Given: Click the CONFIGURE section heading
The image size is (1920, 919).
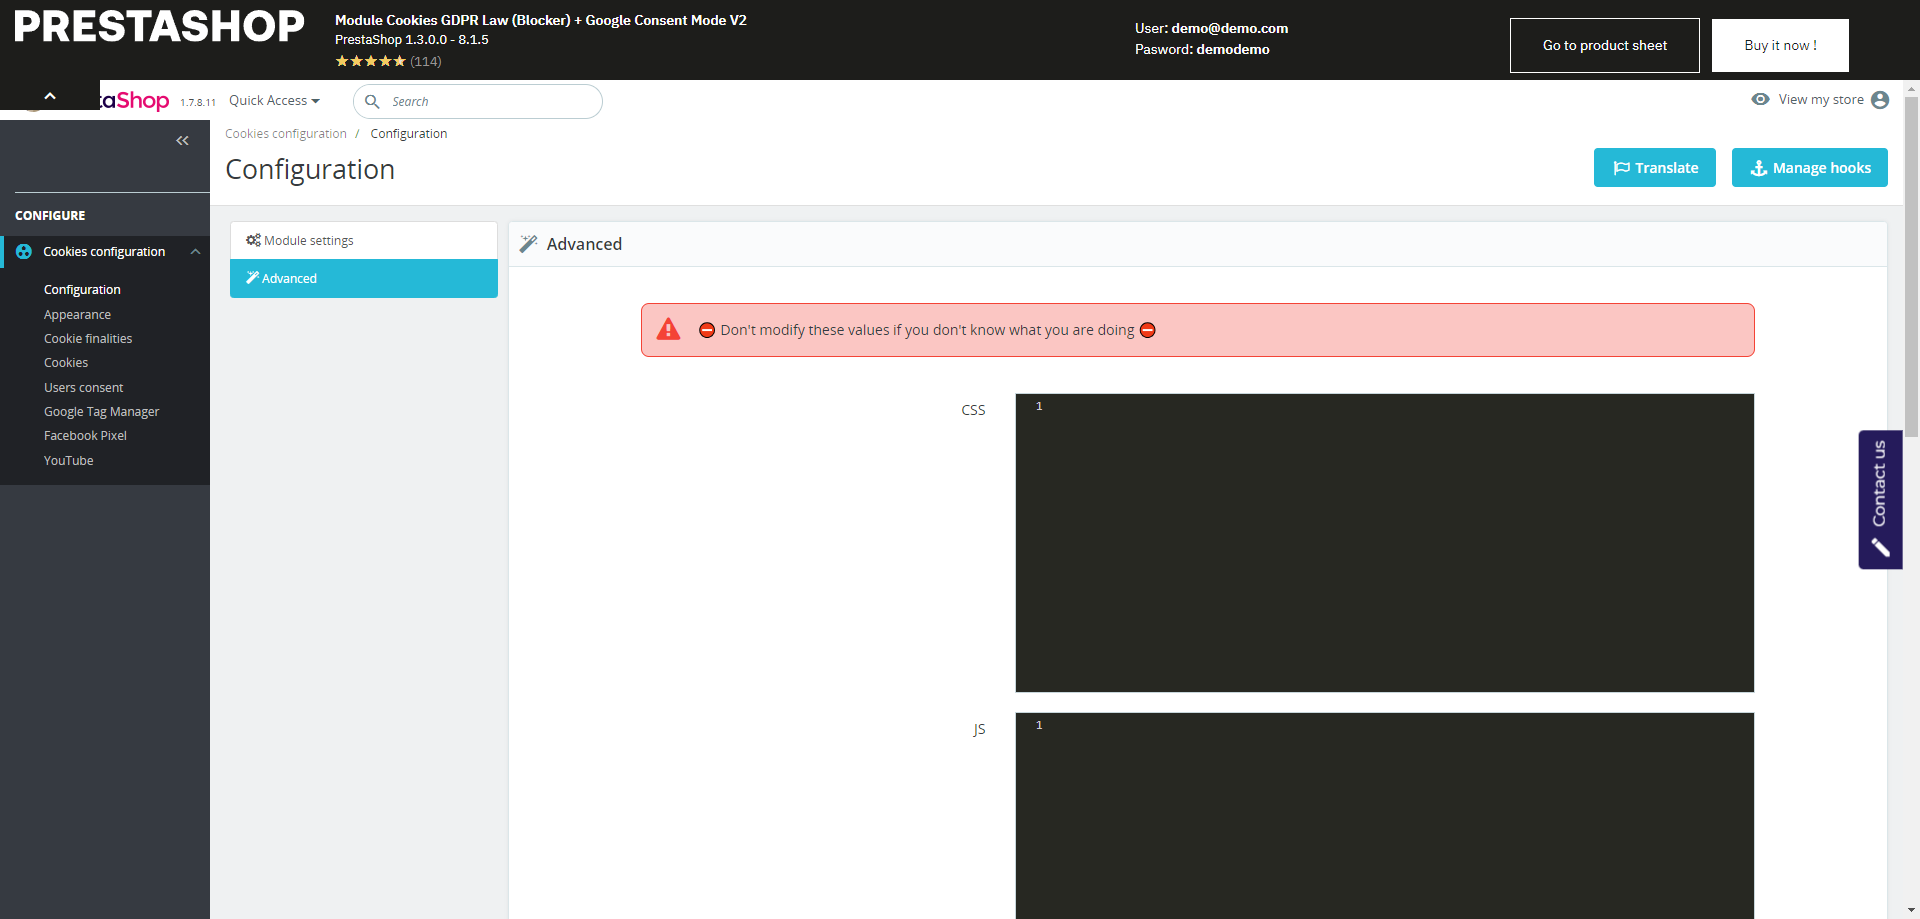Looking at the screenshot, I should [50, 216].
